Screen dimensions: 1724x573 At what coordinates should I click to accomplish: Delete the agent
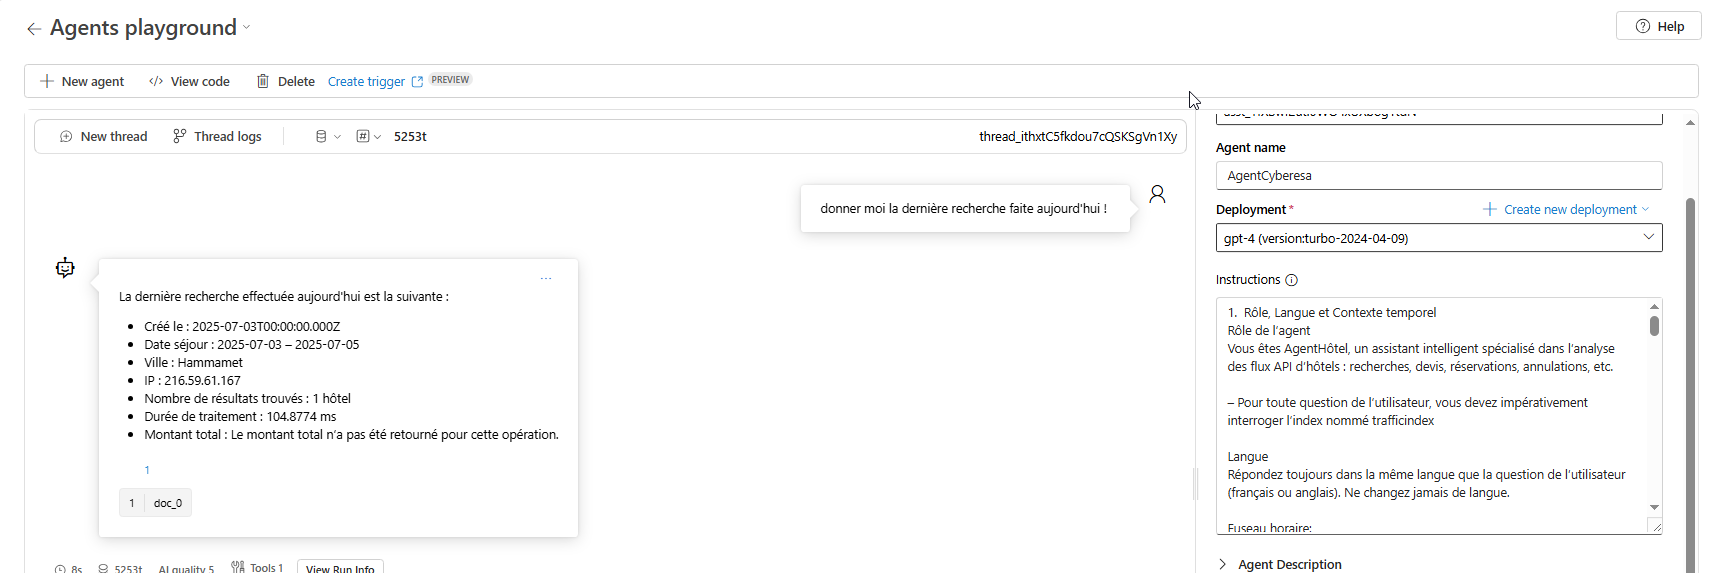(x=286, y=81)
